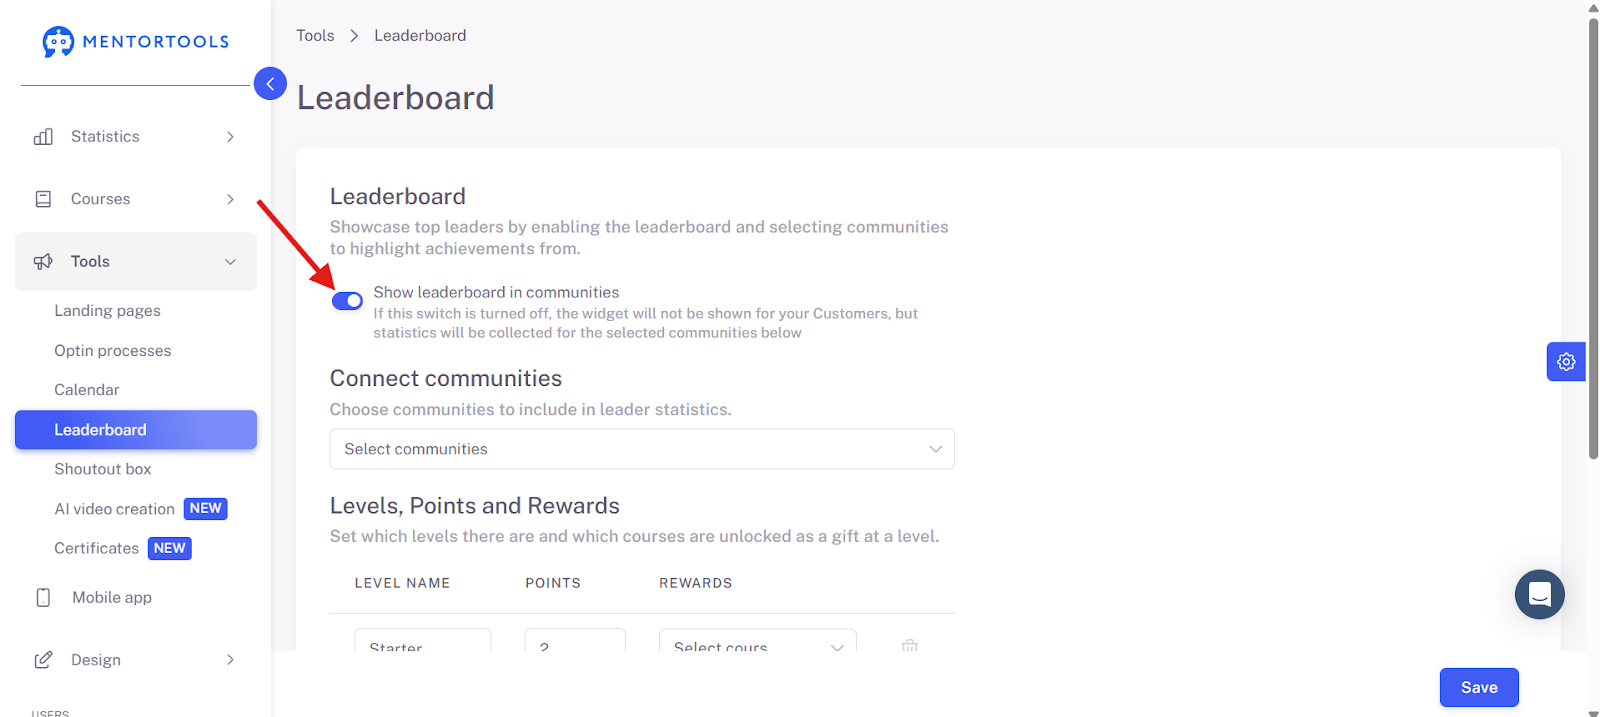The height and width of the screenshot is (717, 1600).
Task: Click the Starter level name field
Action: point(423,641)
